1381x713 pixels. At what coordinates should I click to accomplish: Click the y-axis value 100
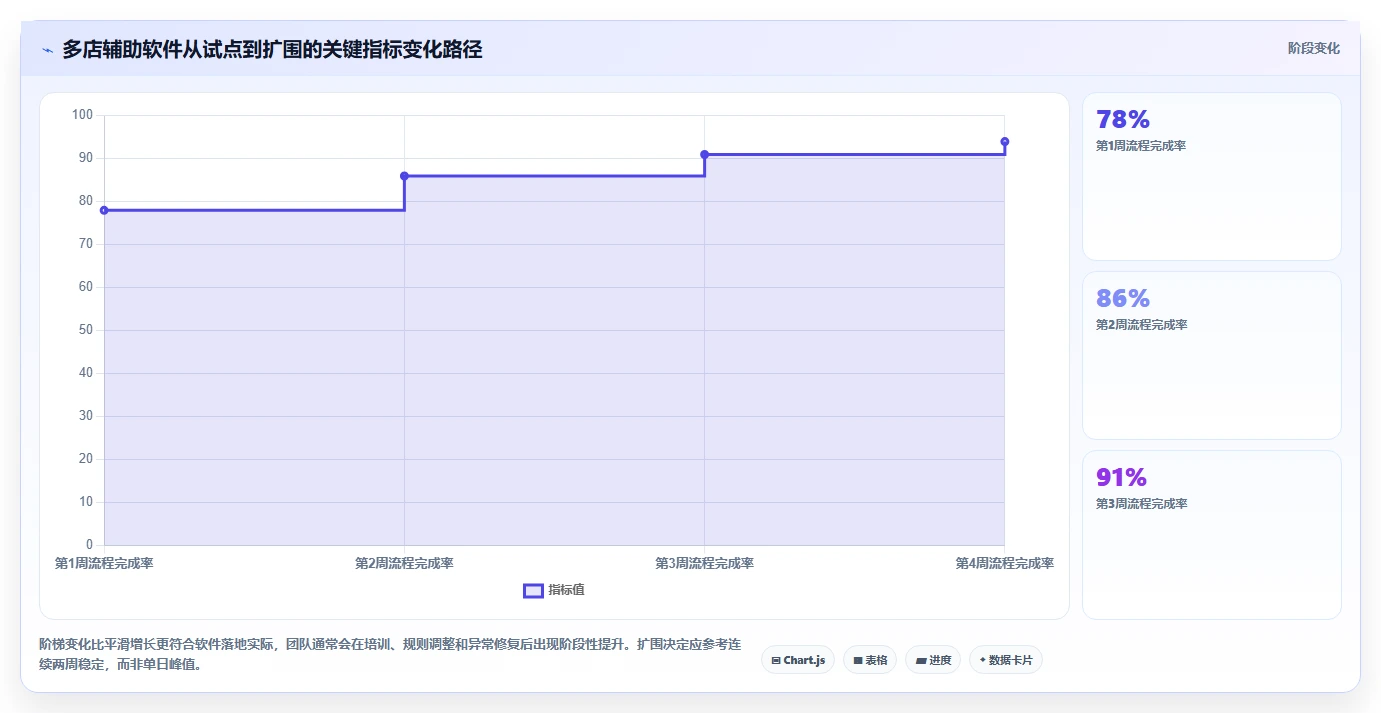tap(82, 115)
